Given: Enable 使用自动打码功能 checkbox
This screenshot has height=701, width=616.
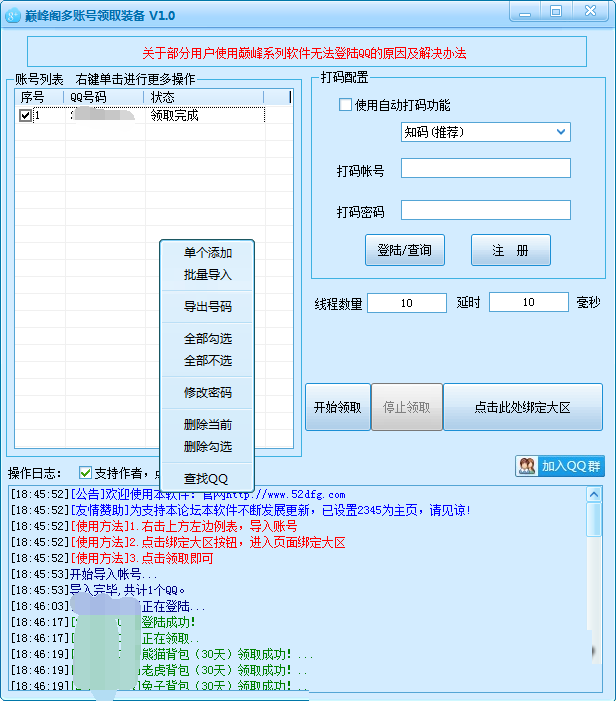Looking at the screenshot, I should coord(345,105).
